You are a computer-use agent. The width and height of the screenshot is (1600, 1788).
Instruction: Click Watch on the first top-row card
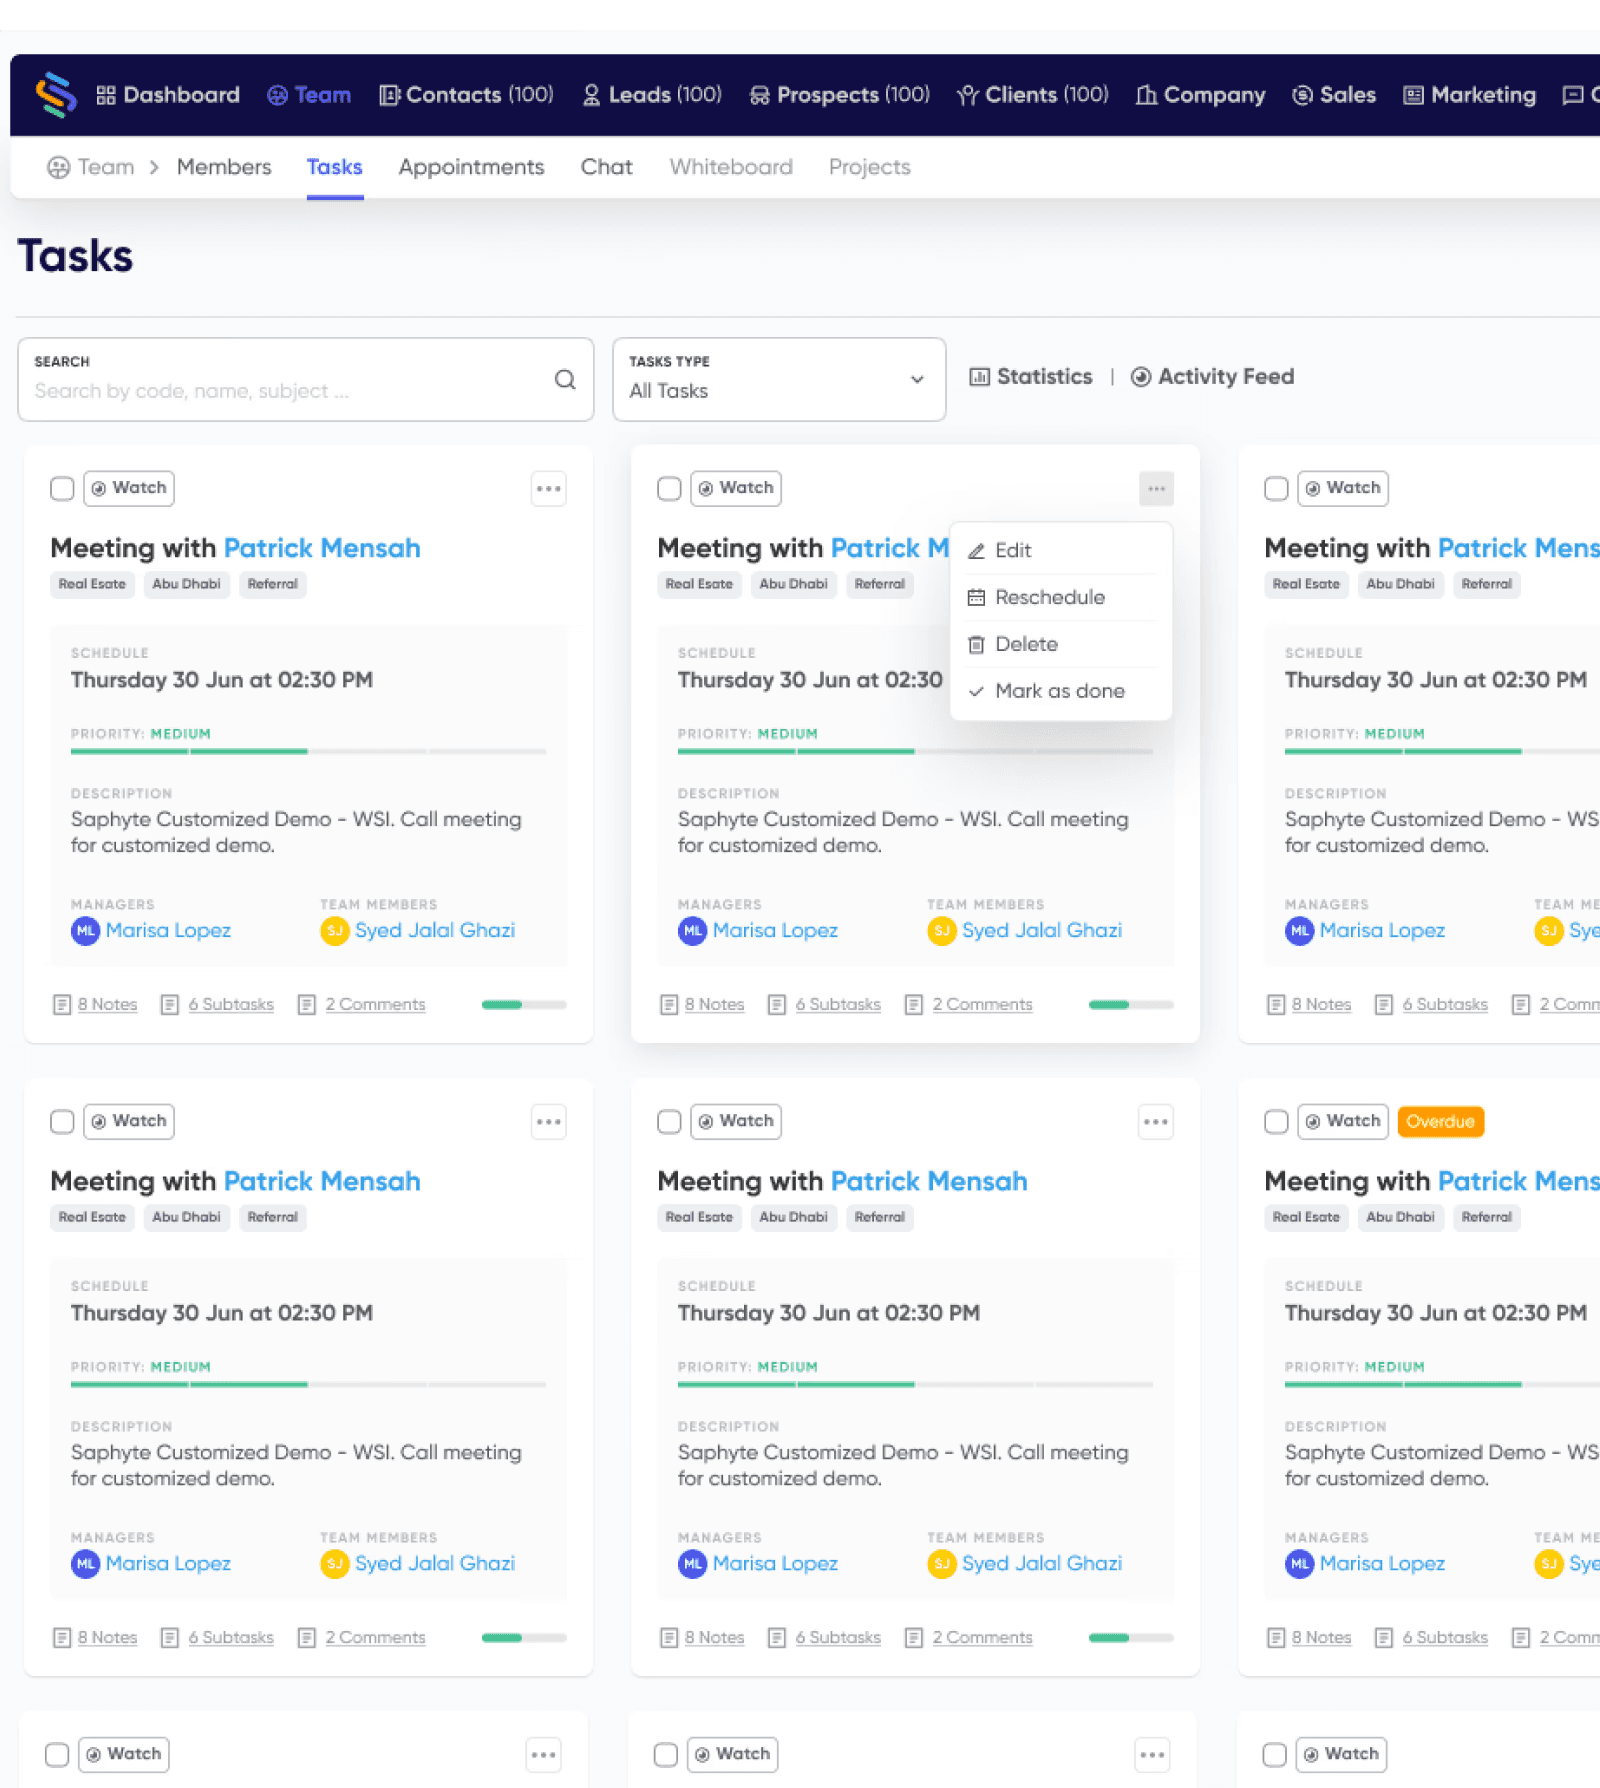click(x=129, y=488)
